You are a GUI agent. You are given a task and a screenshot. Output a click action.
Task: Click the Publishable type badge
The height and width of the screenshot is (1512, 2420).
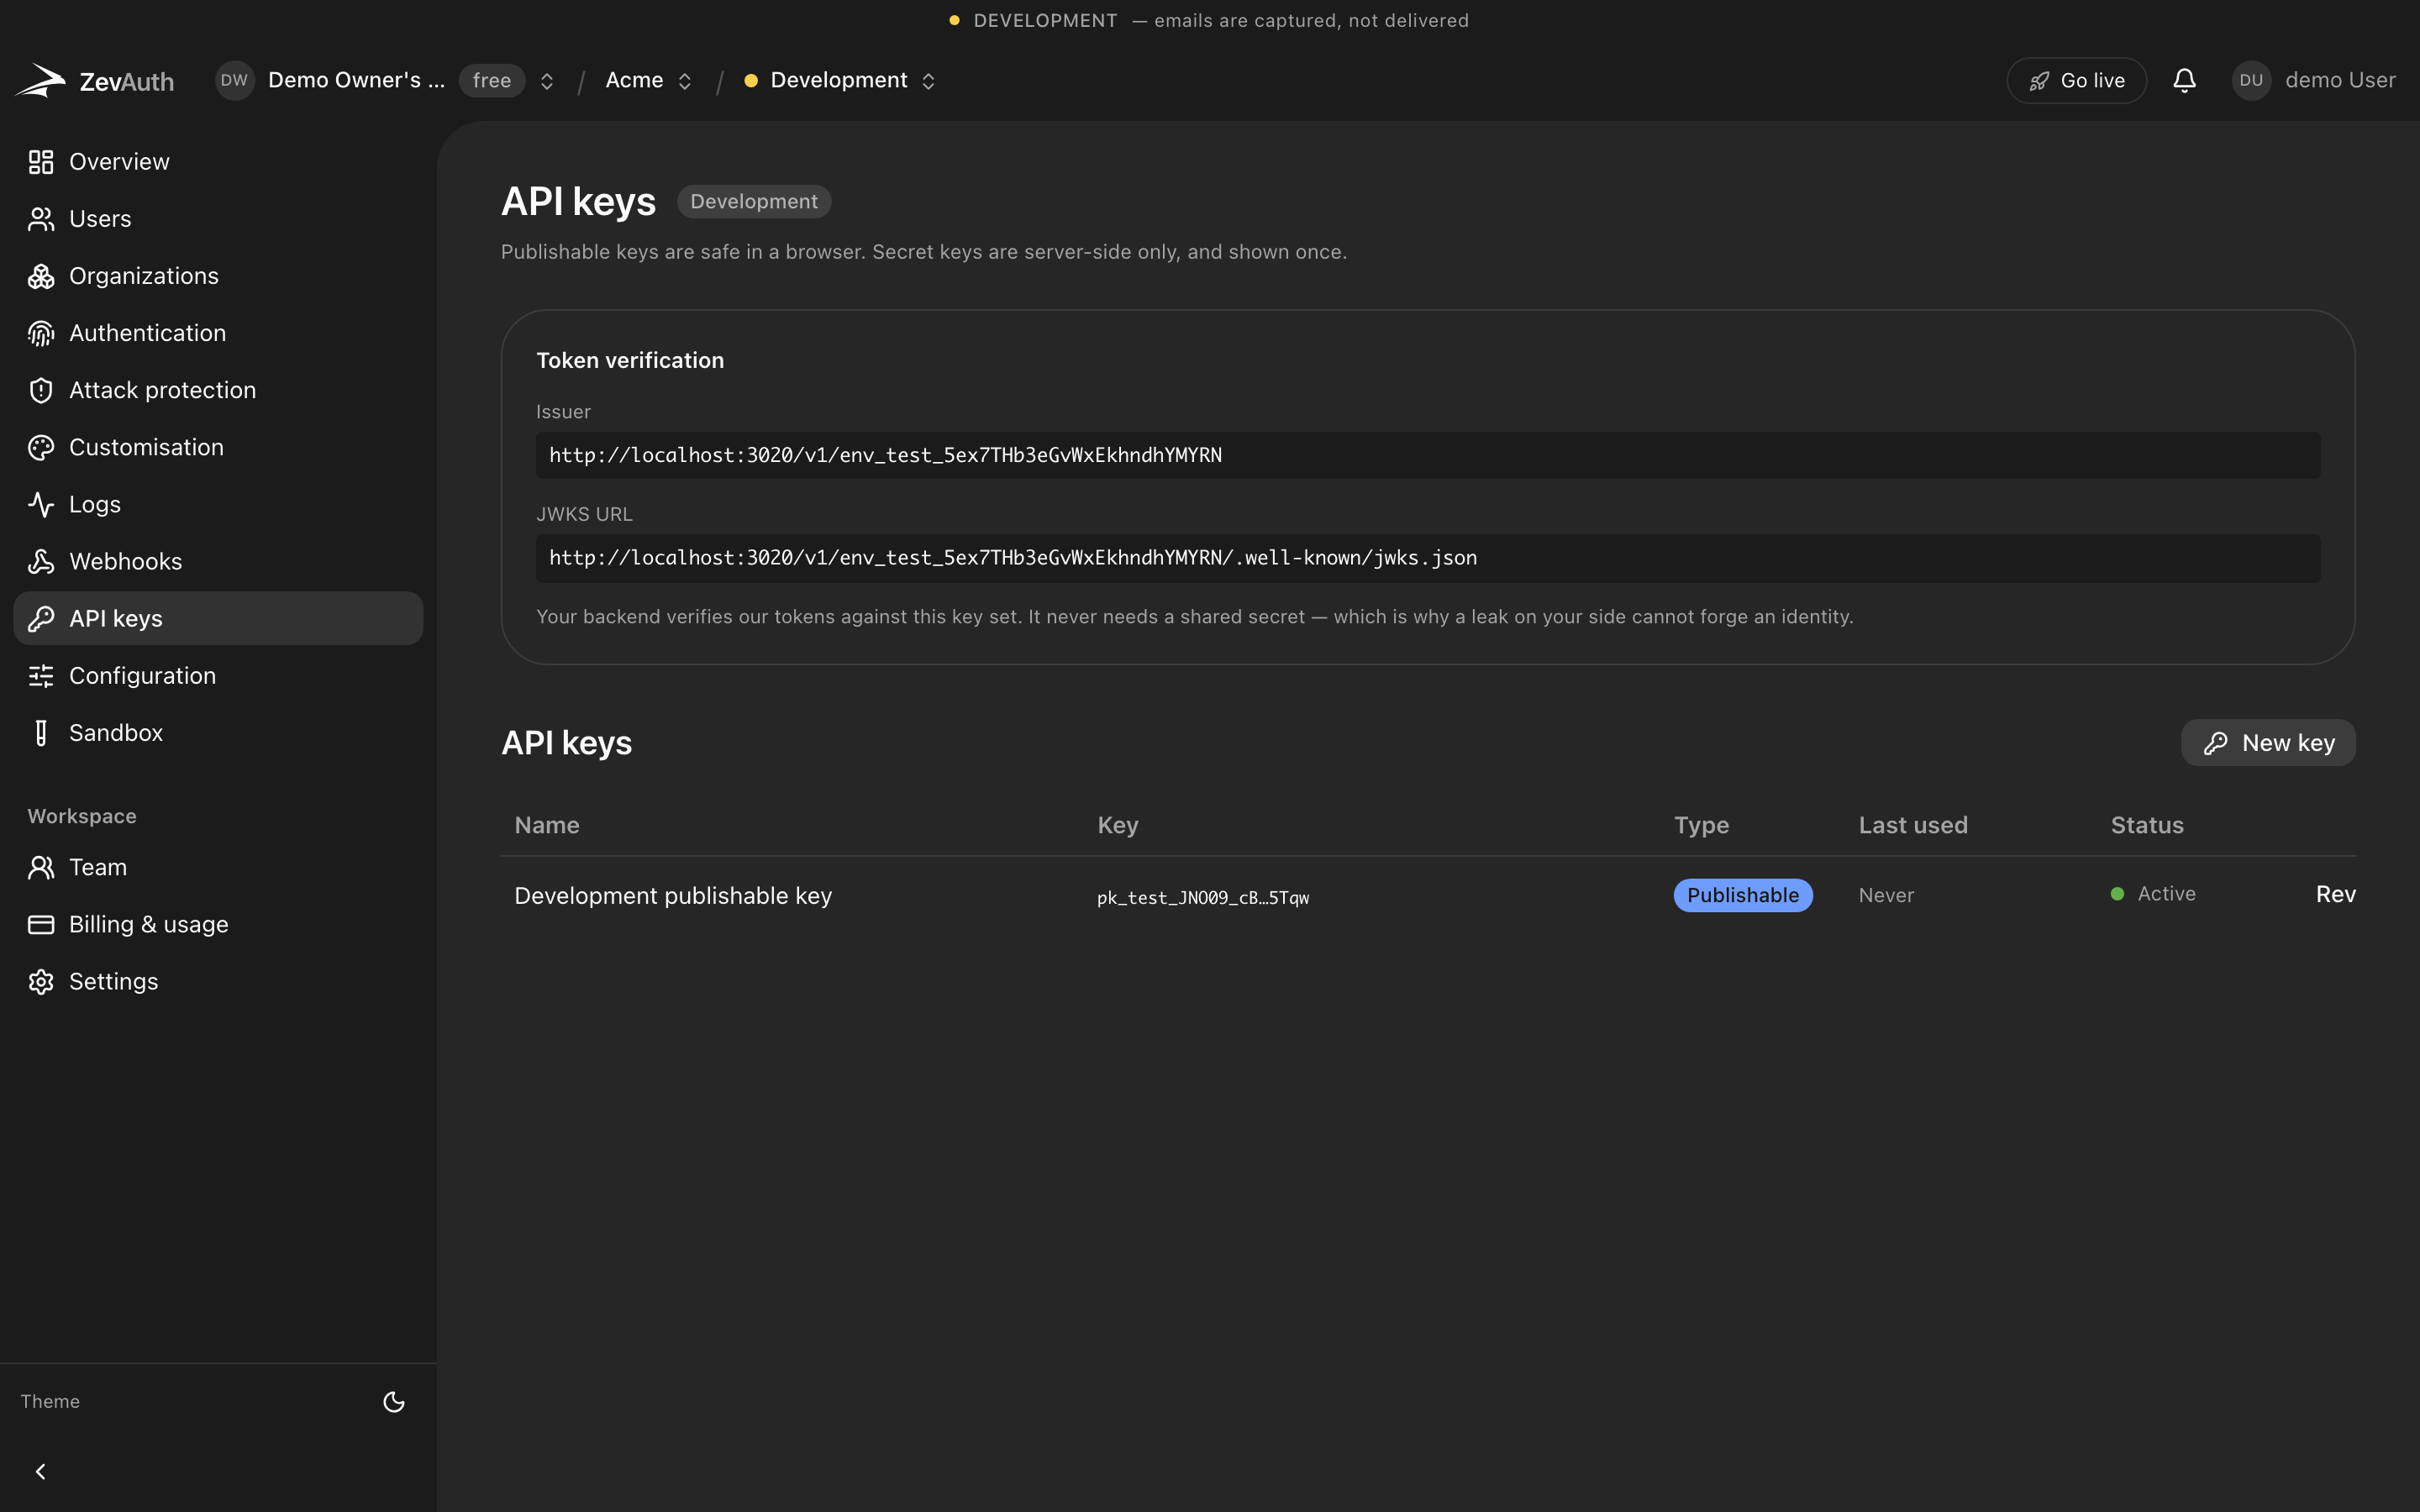1743,895
